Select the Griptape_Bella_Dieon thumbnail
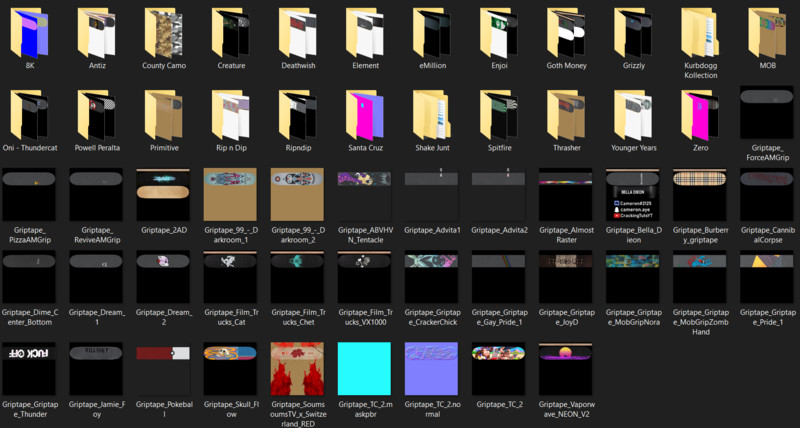The image size is (800, 428). tap(633, 195)
